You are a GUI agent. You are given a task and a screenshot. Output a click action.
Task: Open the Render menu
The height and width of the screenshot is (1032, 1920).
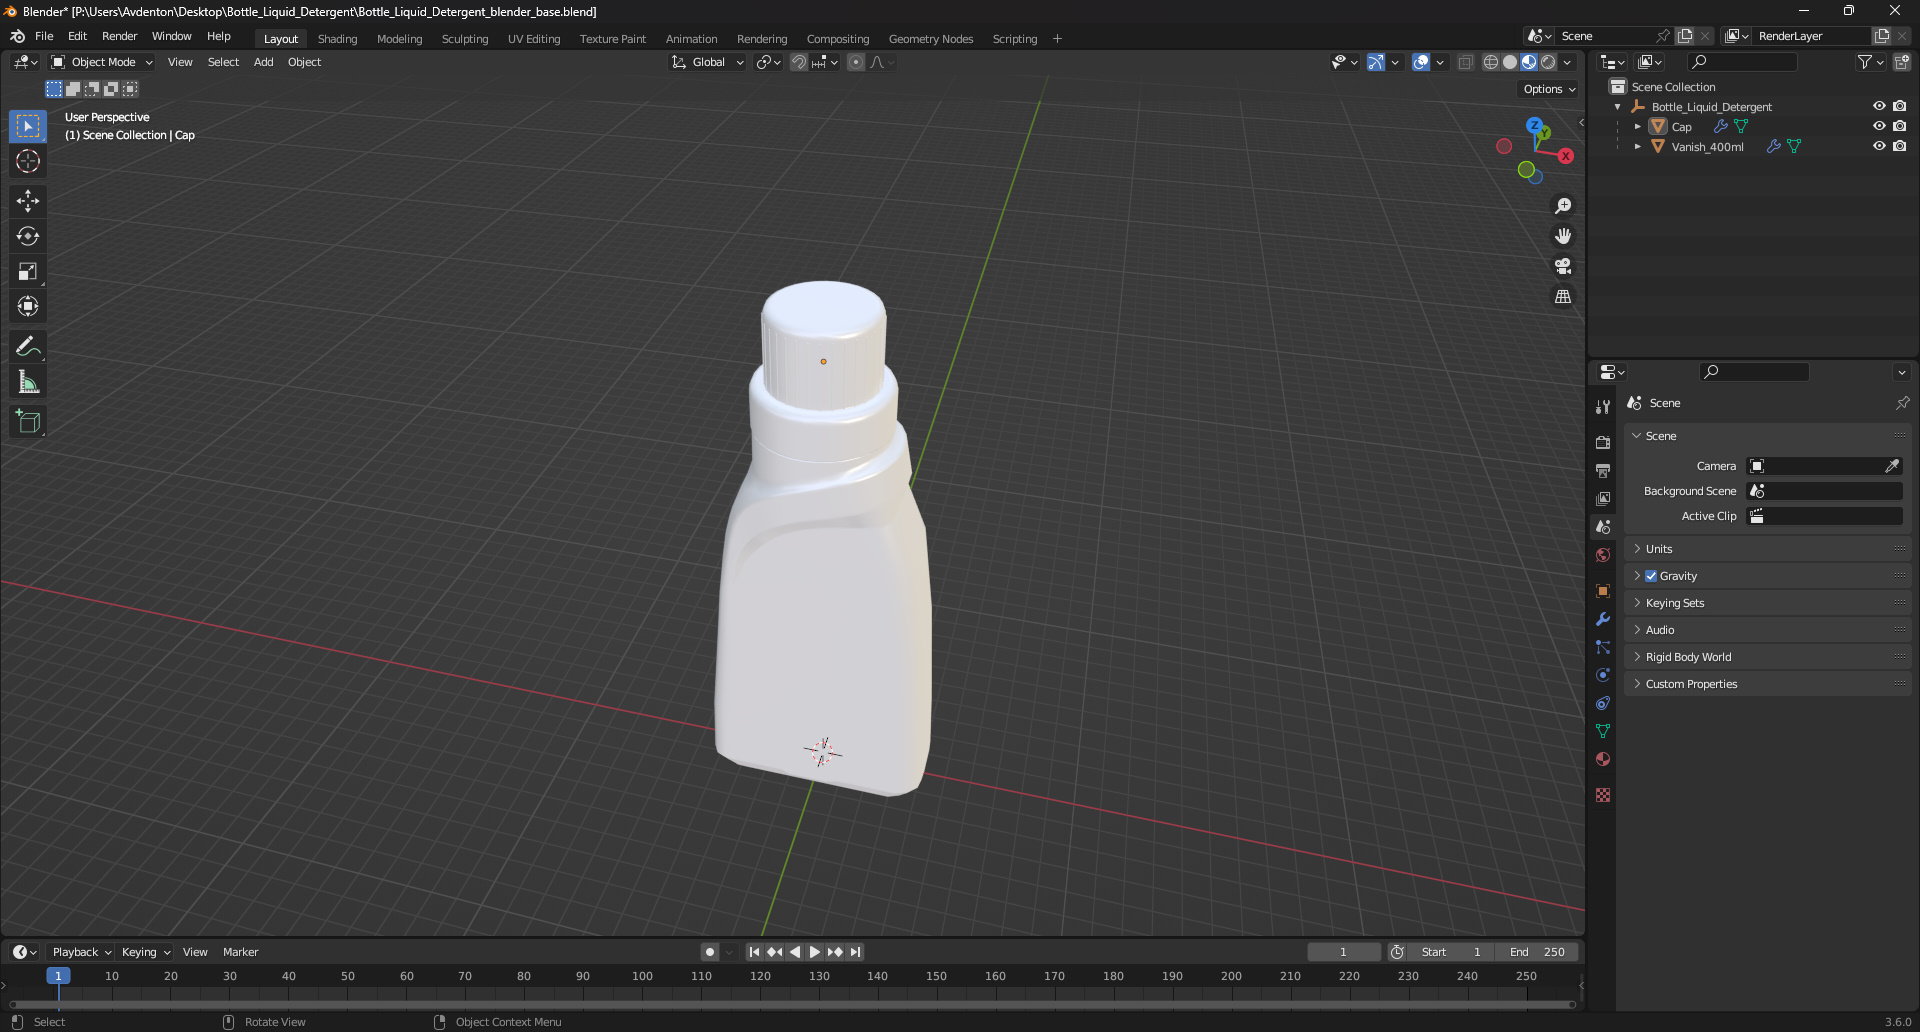point(119,36)
